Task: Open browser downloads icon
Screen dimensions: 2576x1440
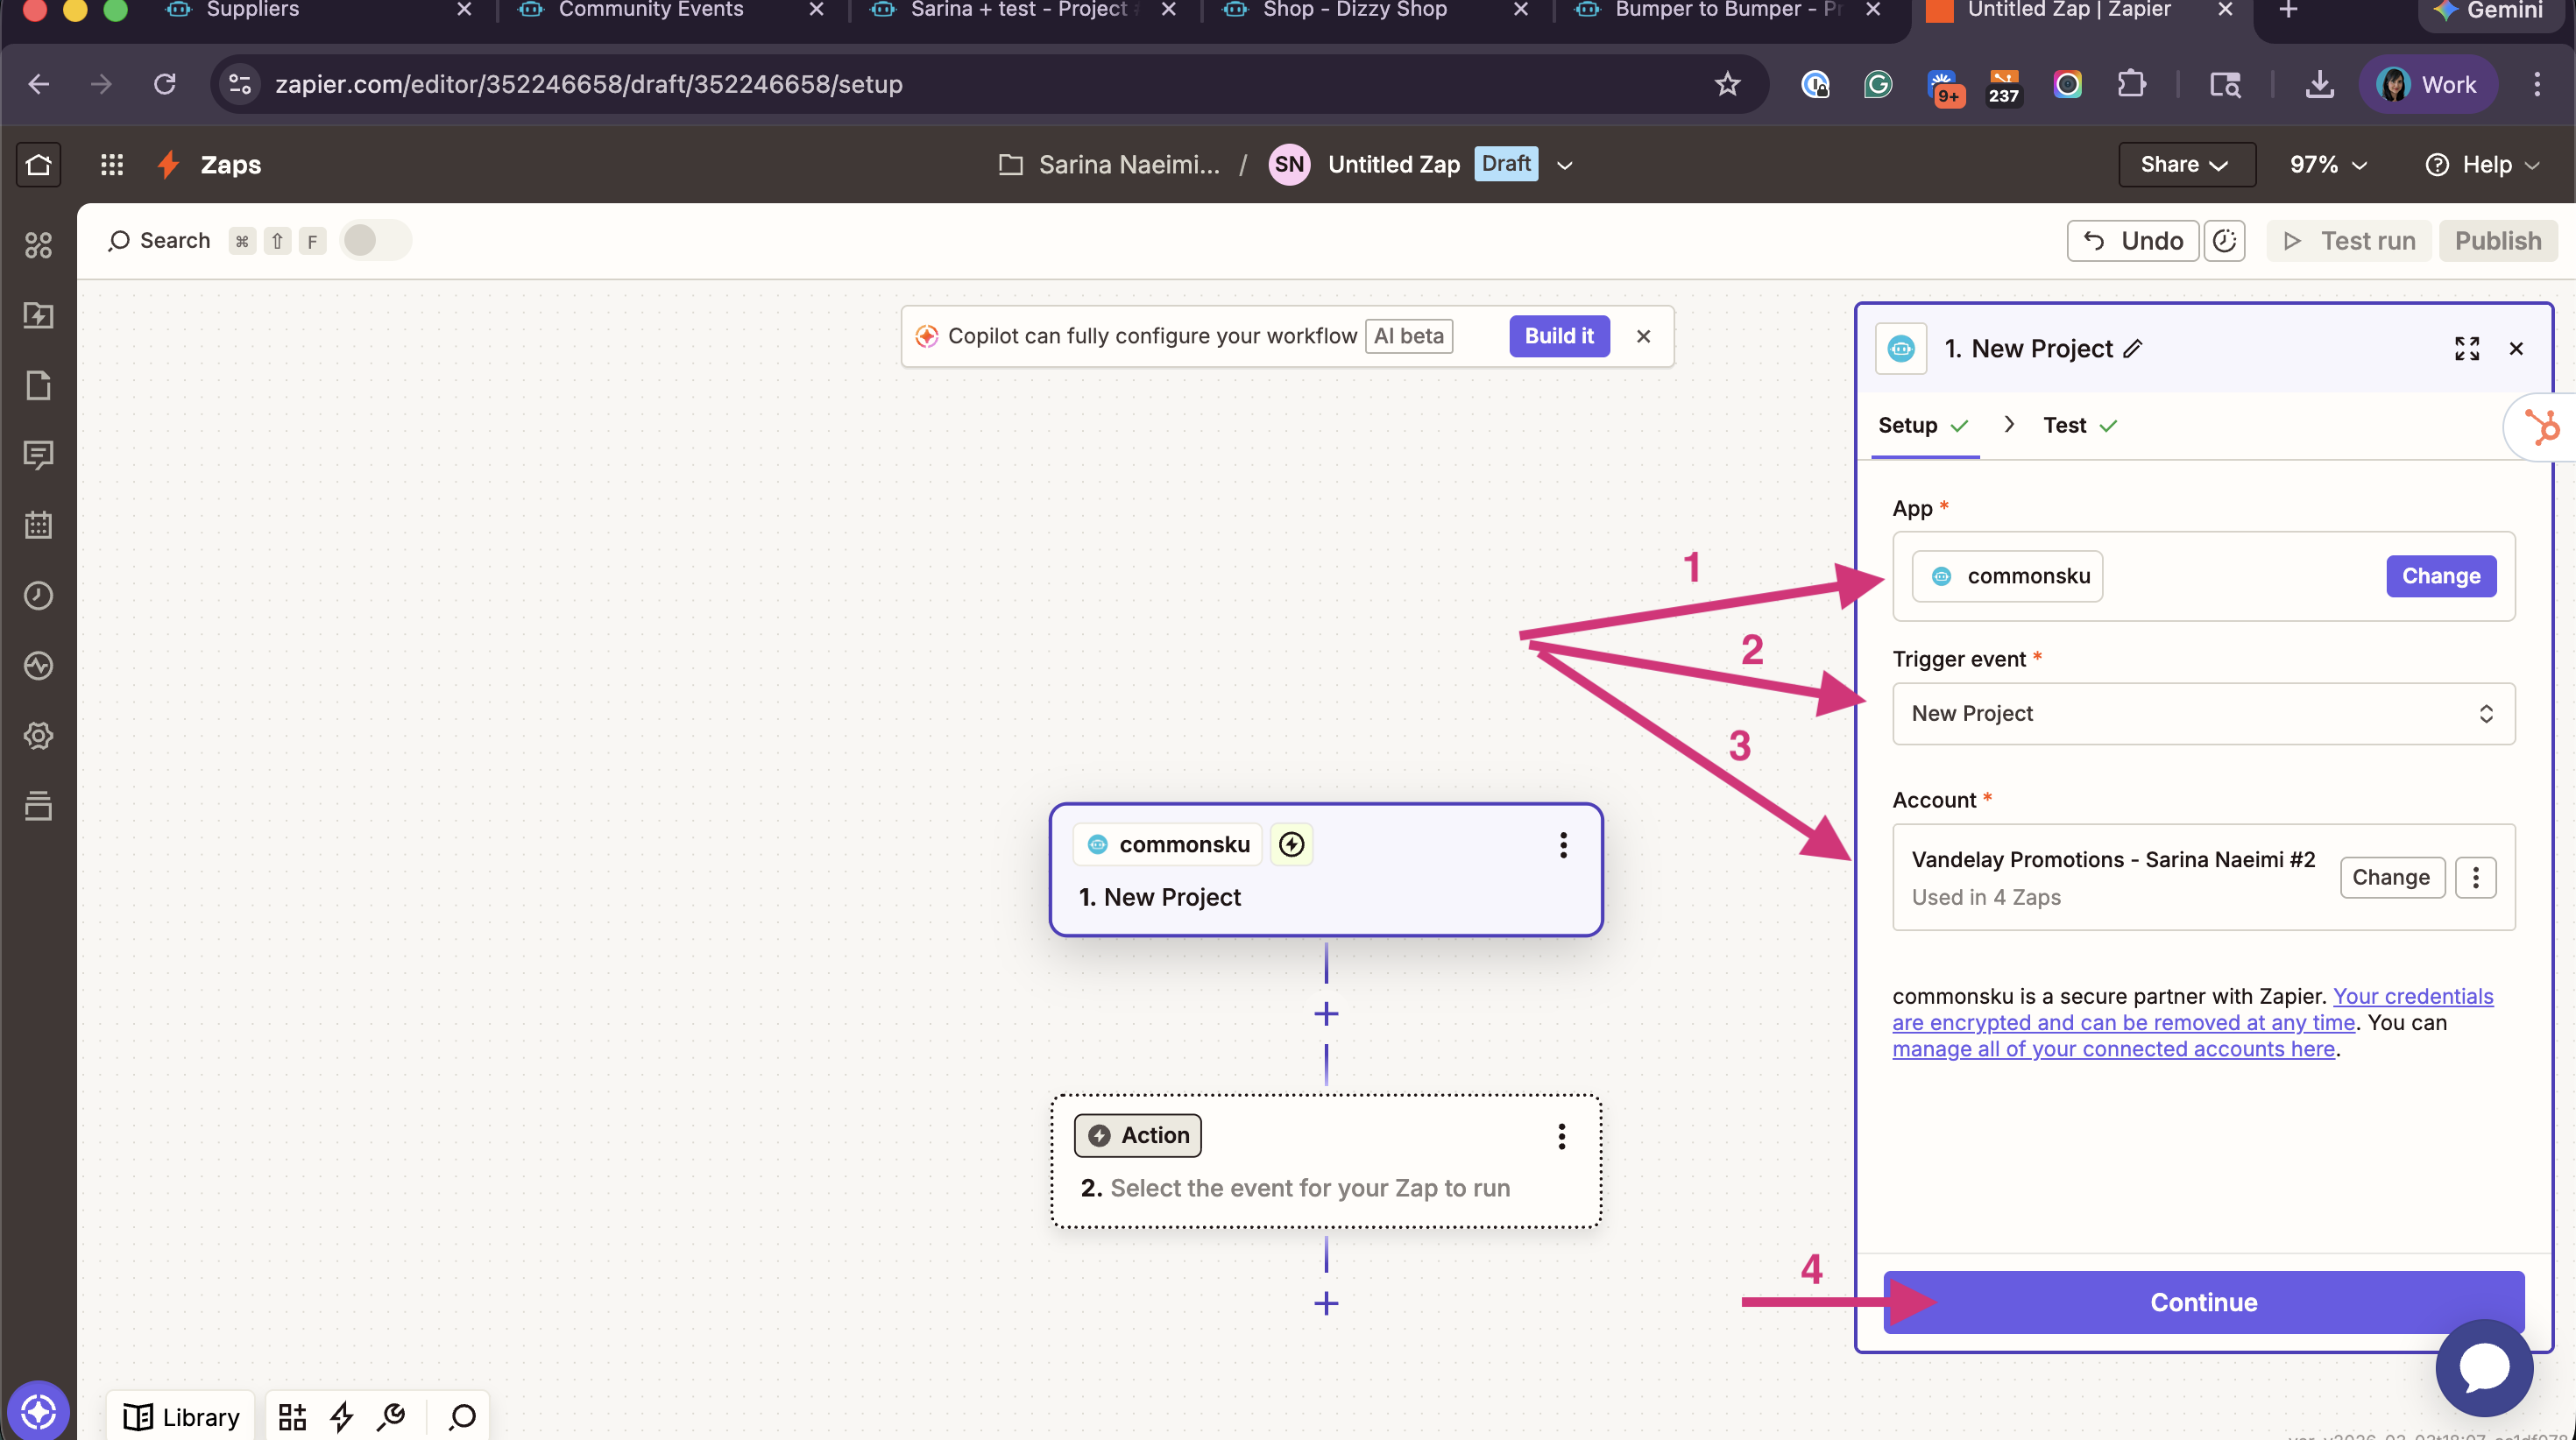Action: pyautogui.click(x=2319, y=84)
